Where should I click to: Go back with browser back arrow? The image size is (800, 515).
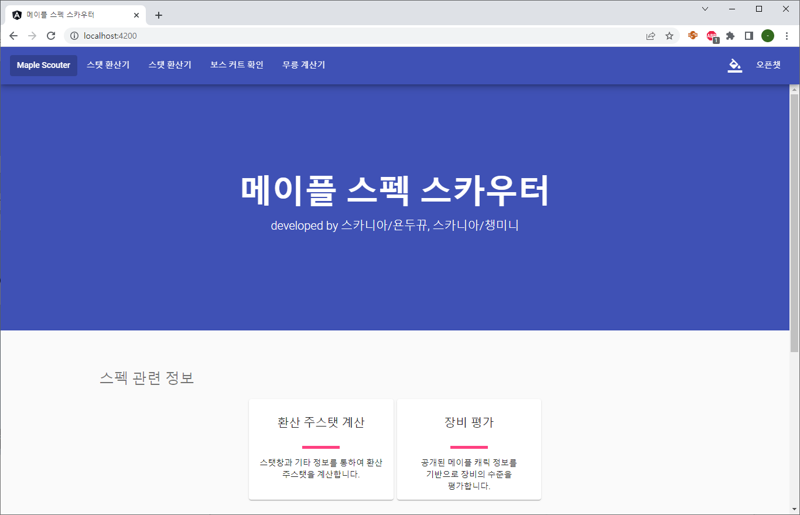point(14,36)
